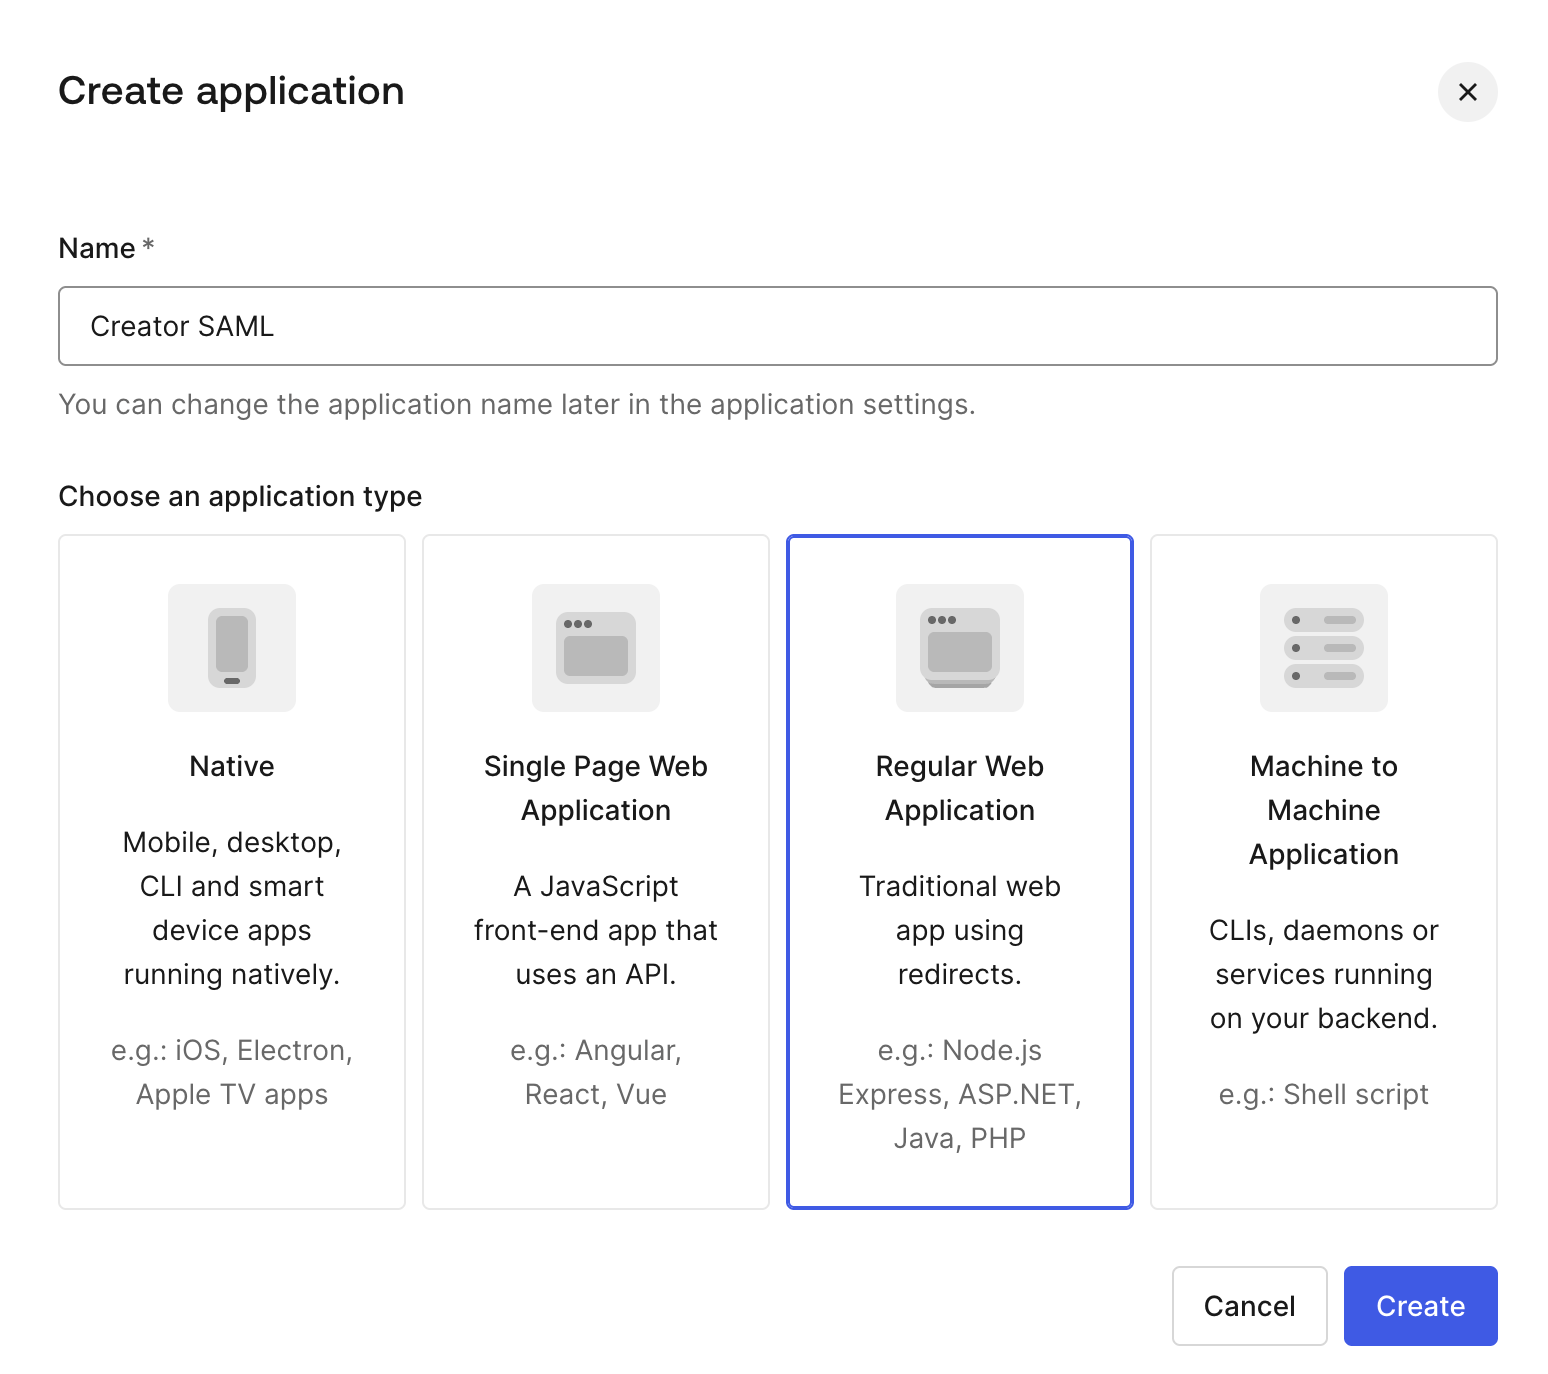Viewport: 1548px width, 1374px height.
Task: Click the Machine to Machine server icon
Action: [1324, 648]
